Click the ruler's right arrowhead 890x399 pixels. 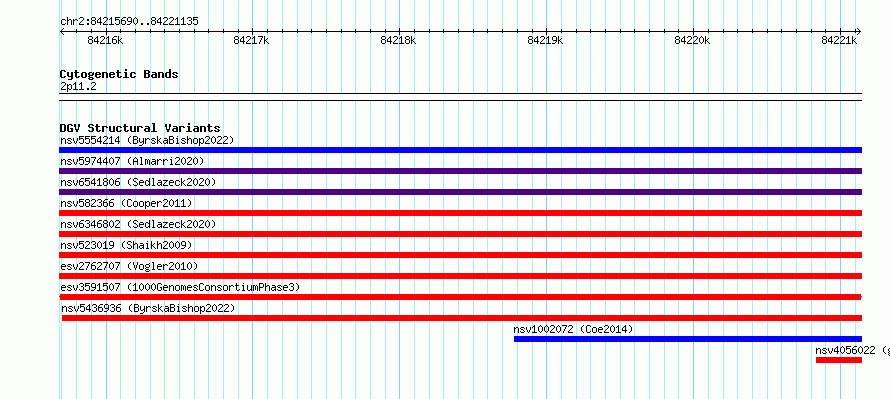click(x=858, y=32)
